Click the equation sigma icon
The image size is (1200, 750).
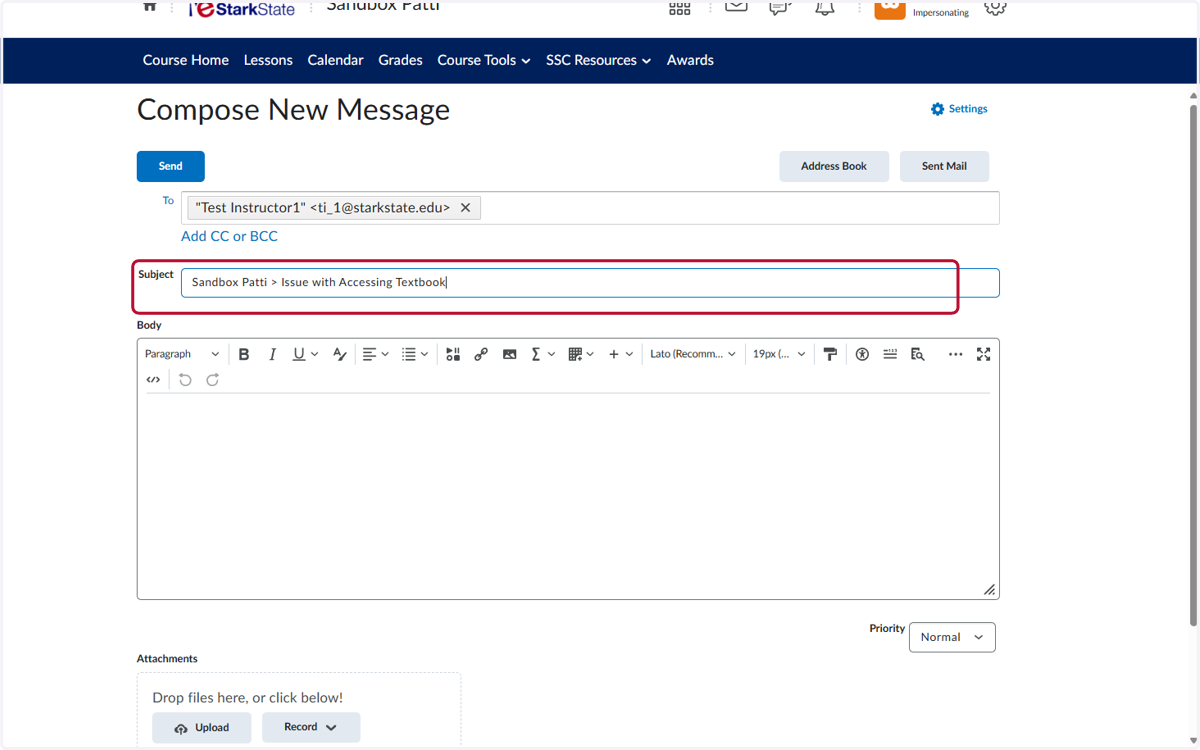[x=536, y=354]
